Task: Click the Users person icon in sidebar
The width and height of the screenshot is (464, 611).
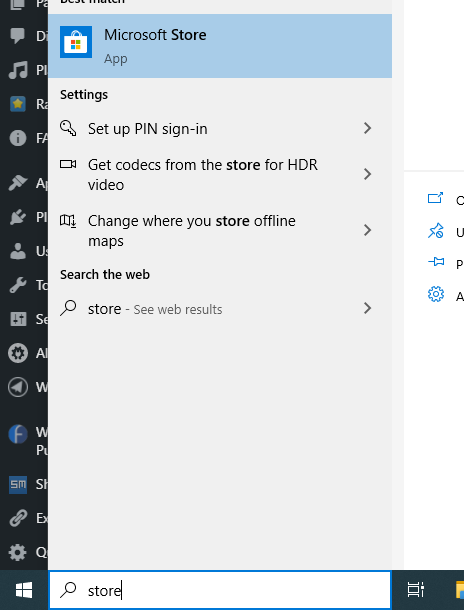Action: 18,251
